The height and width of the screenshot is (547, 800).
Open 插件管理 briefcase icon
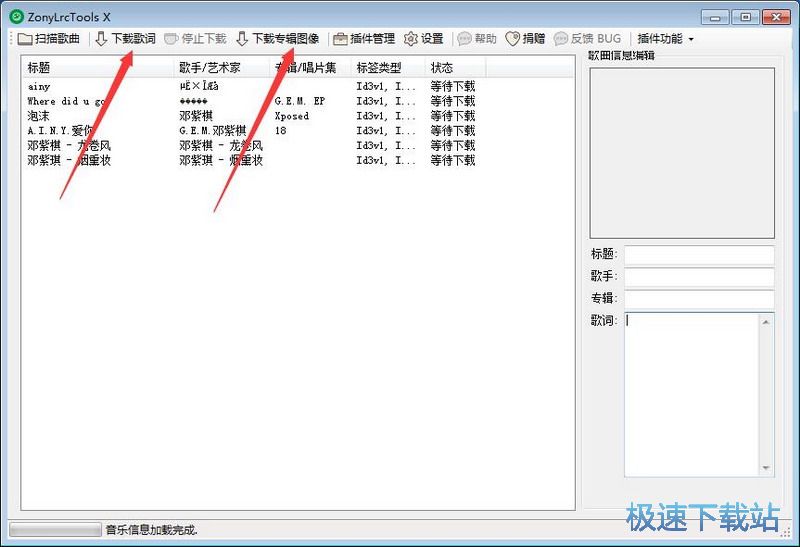[x=340, y=39]
